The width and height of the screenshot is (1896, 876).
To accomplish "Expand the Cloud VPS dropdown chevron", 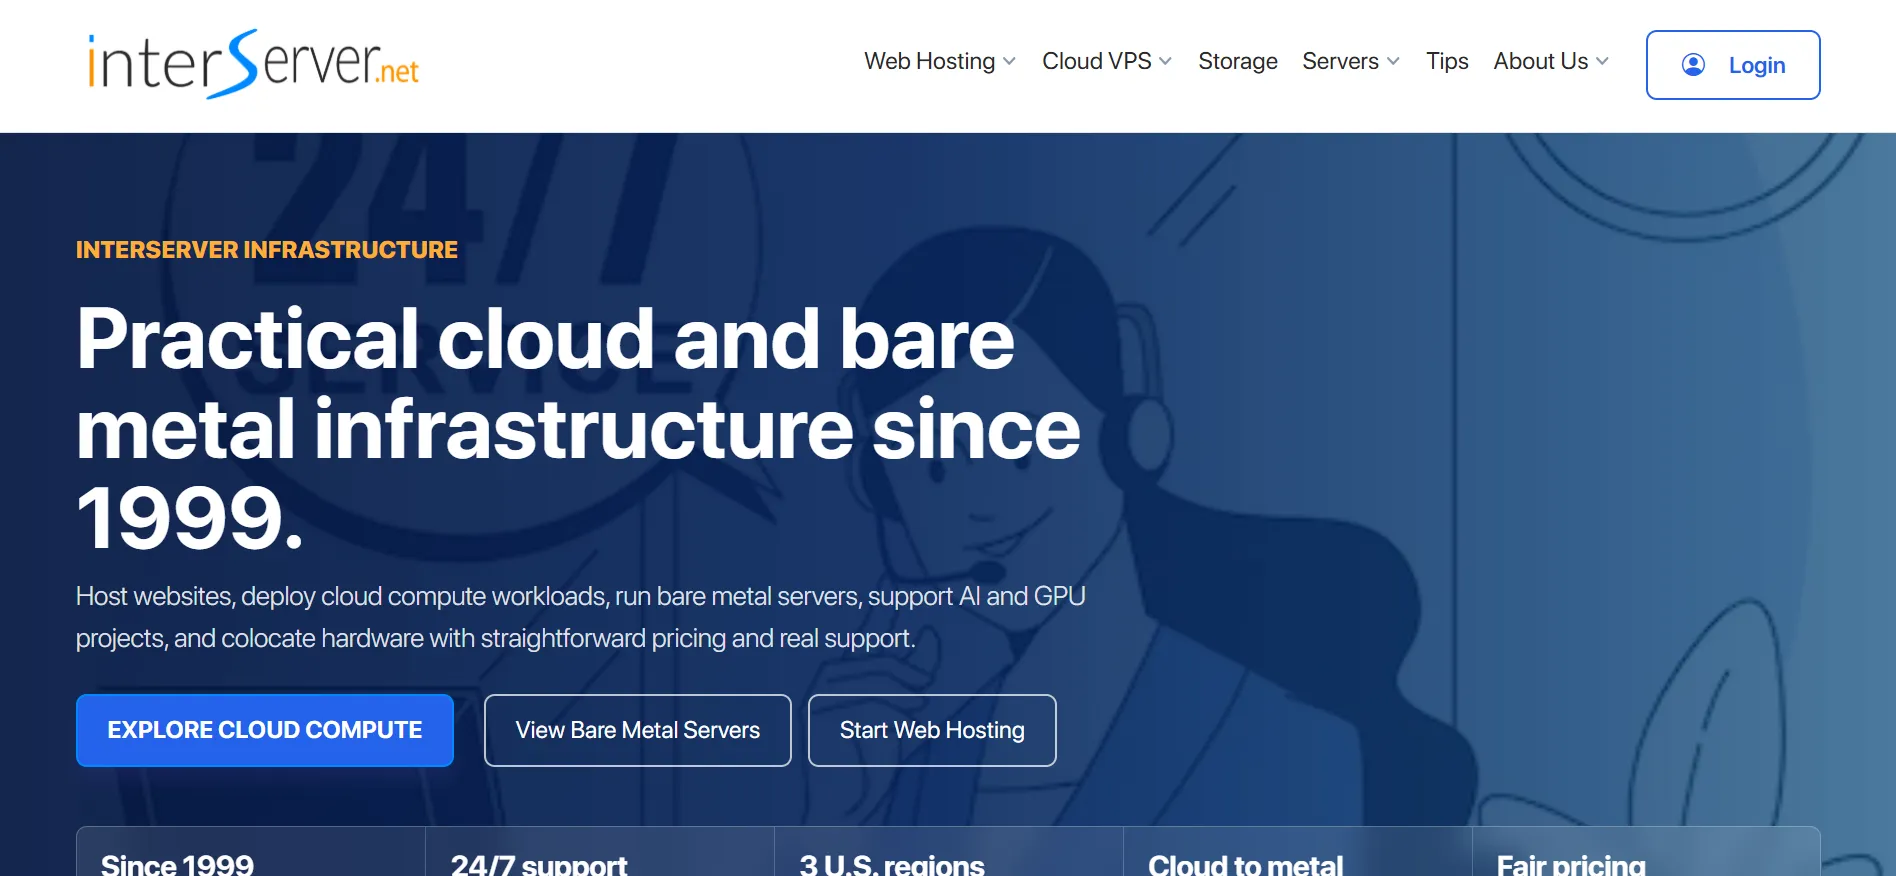I will click(1165, 62).
